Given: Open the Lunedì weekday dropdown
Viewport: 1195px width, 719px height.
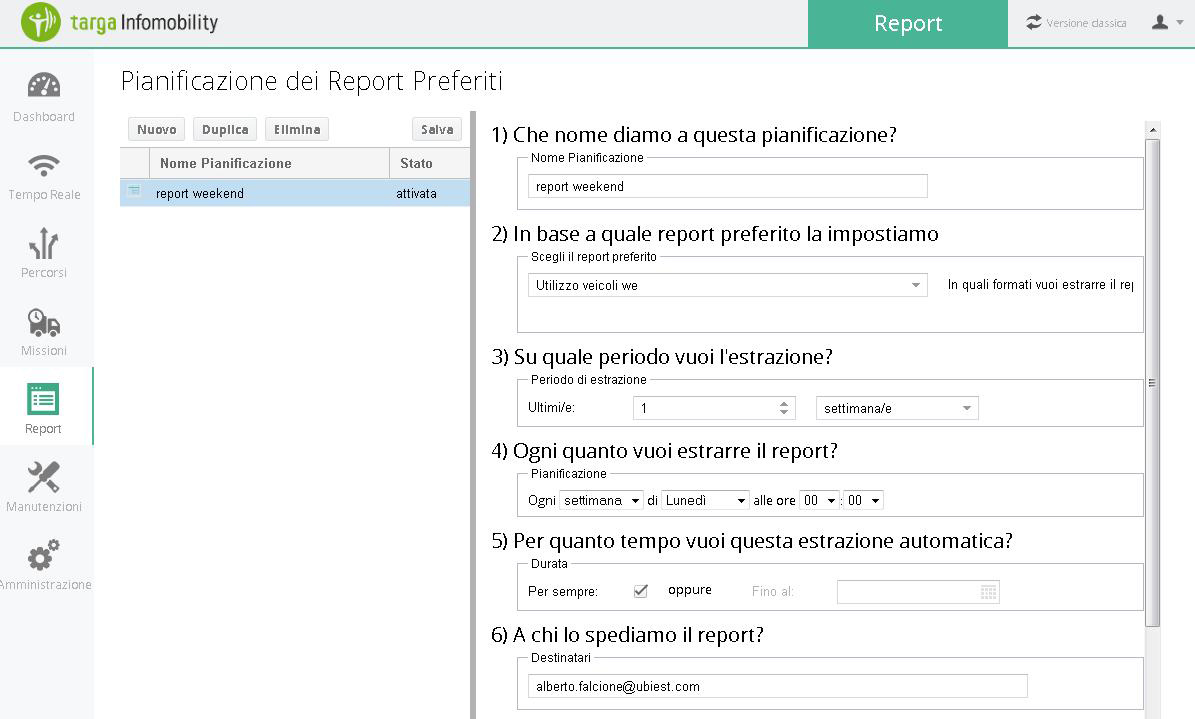Looking at the screenshot, I should [x=705, y=500].
